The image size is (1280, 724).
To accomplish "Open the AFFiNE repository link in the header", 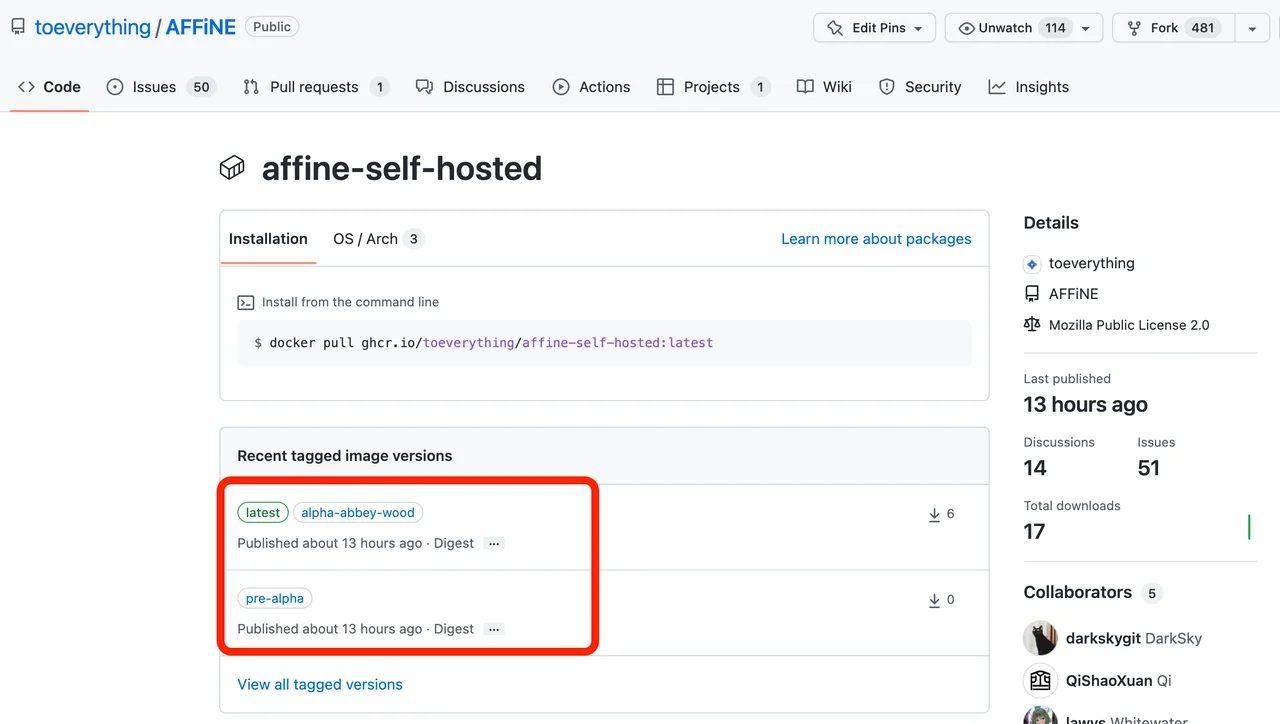I will 201,28.
